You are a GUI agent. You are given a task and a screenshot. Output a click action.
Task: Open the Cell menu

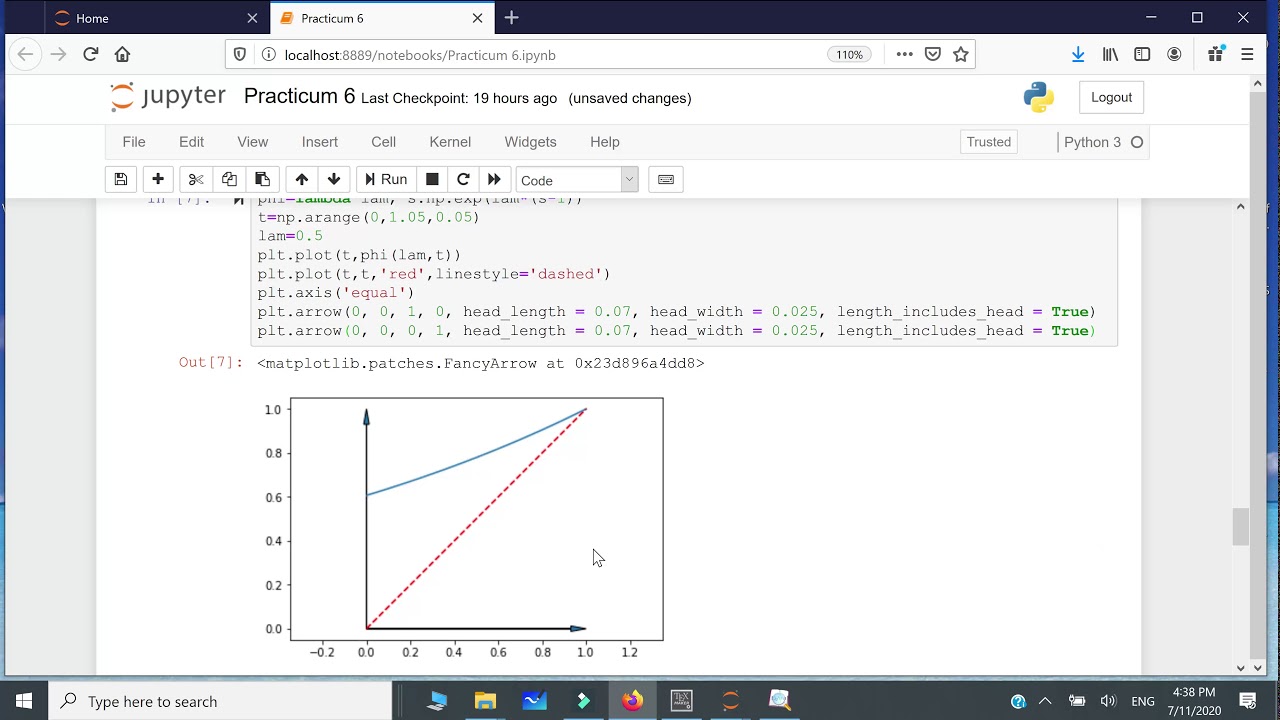pyautogui.click(x=384, y=142)
